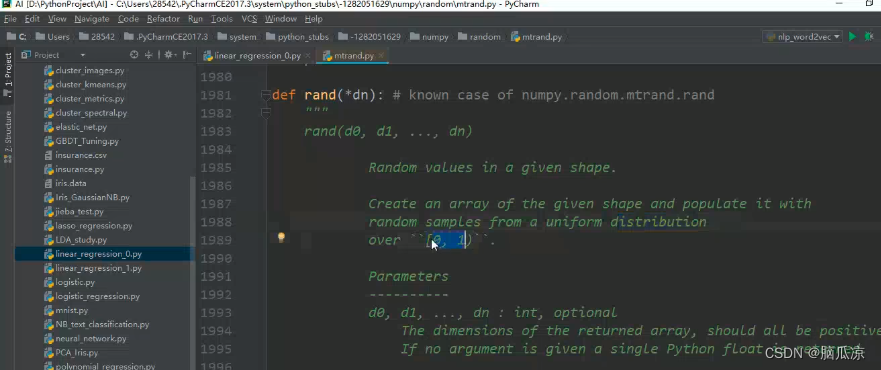Select logistic.py in the project tree

pos(70,282)
